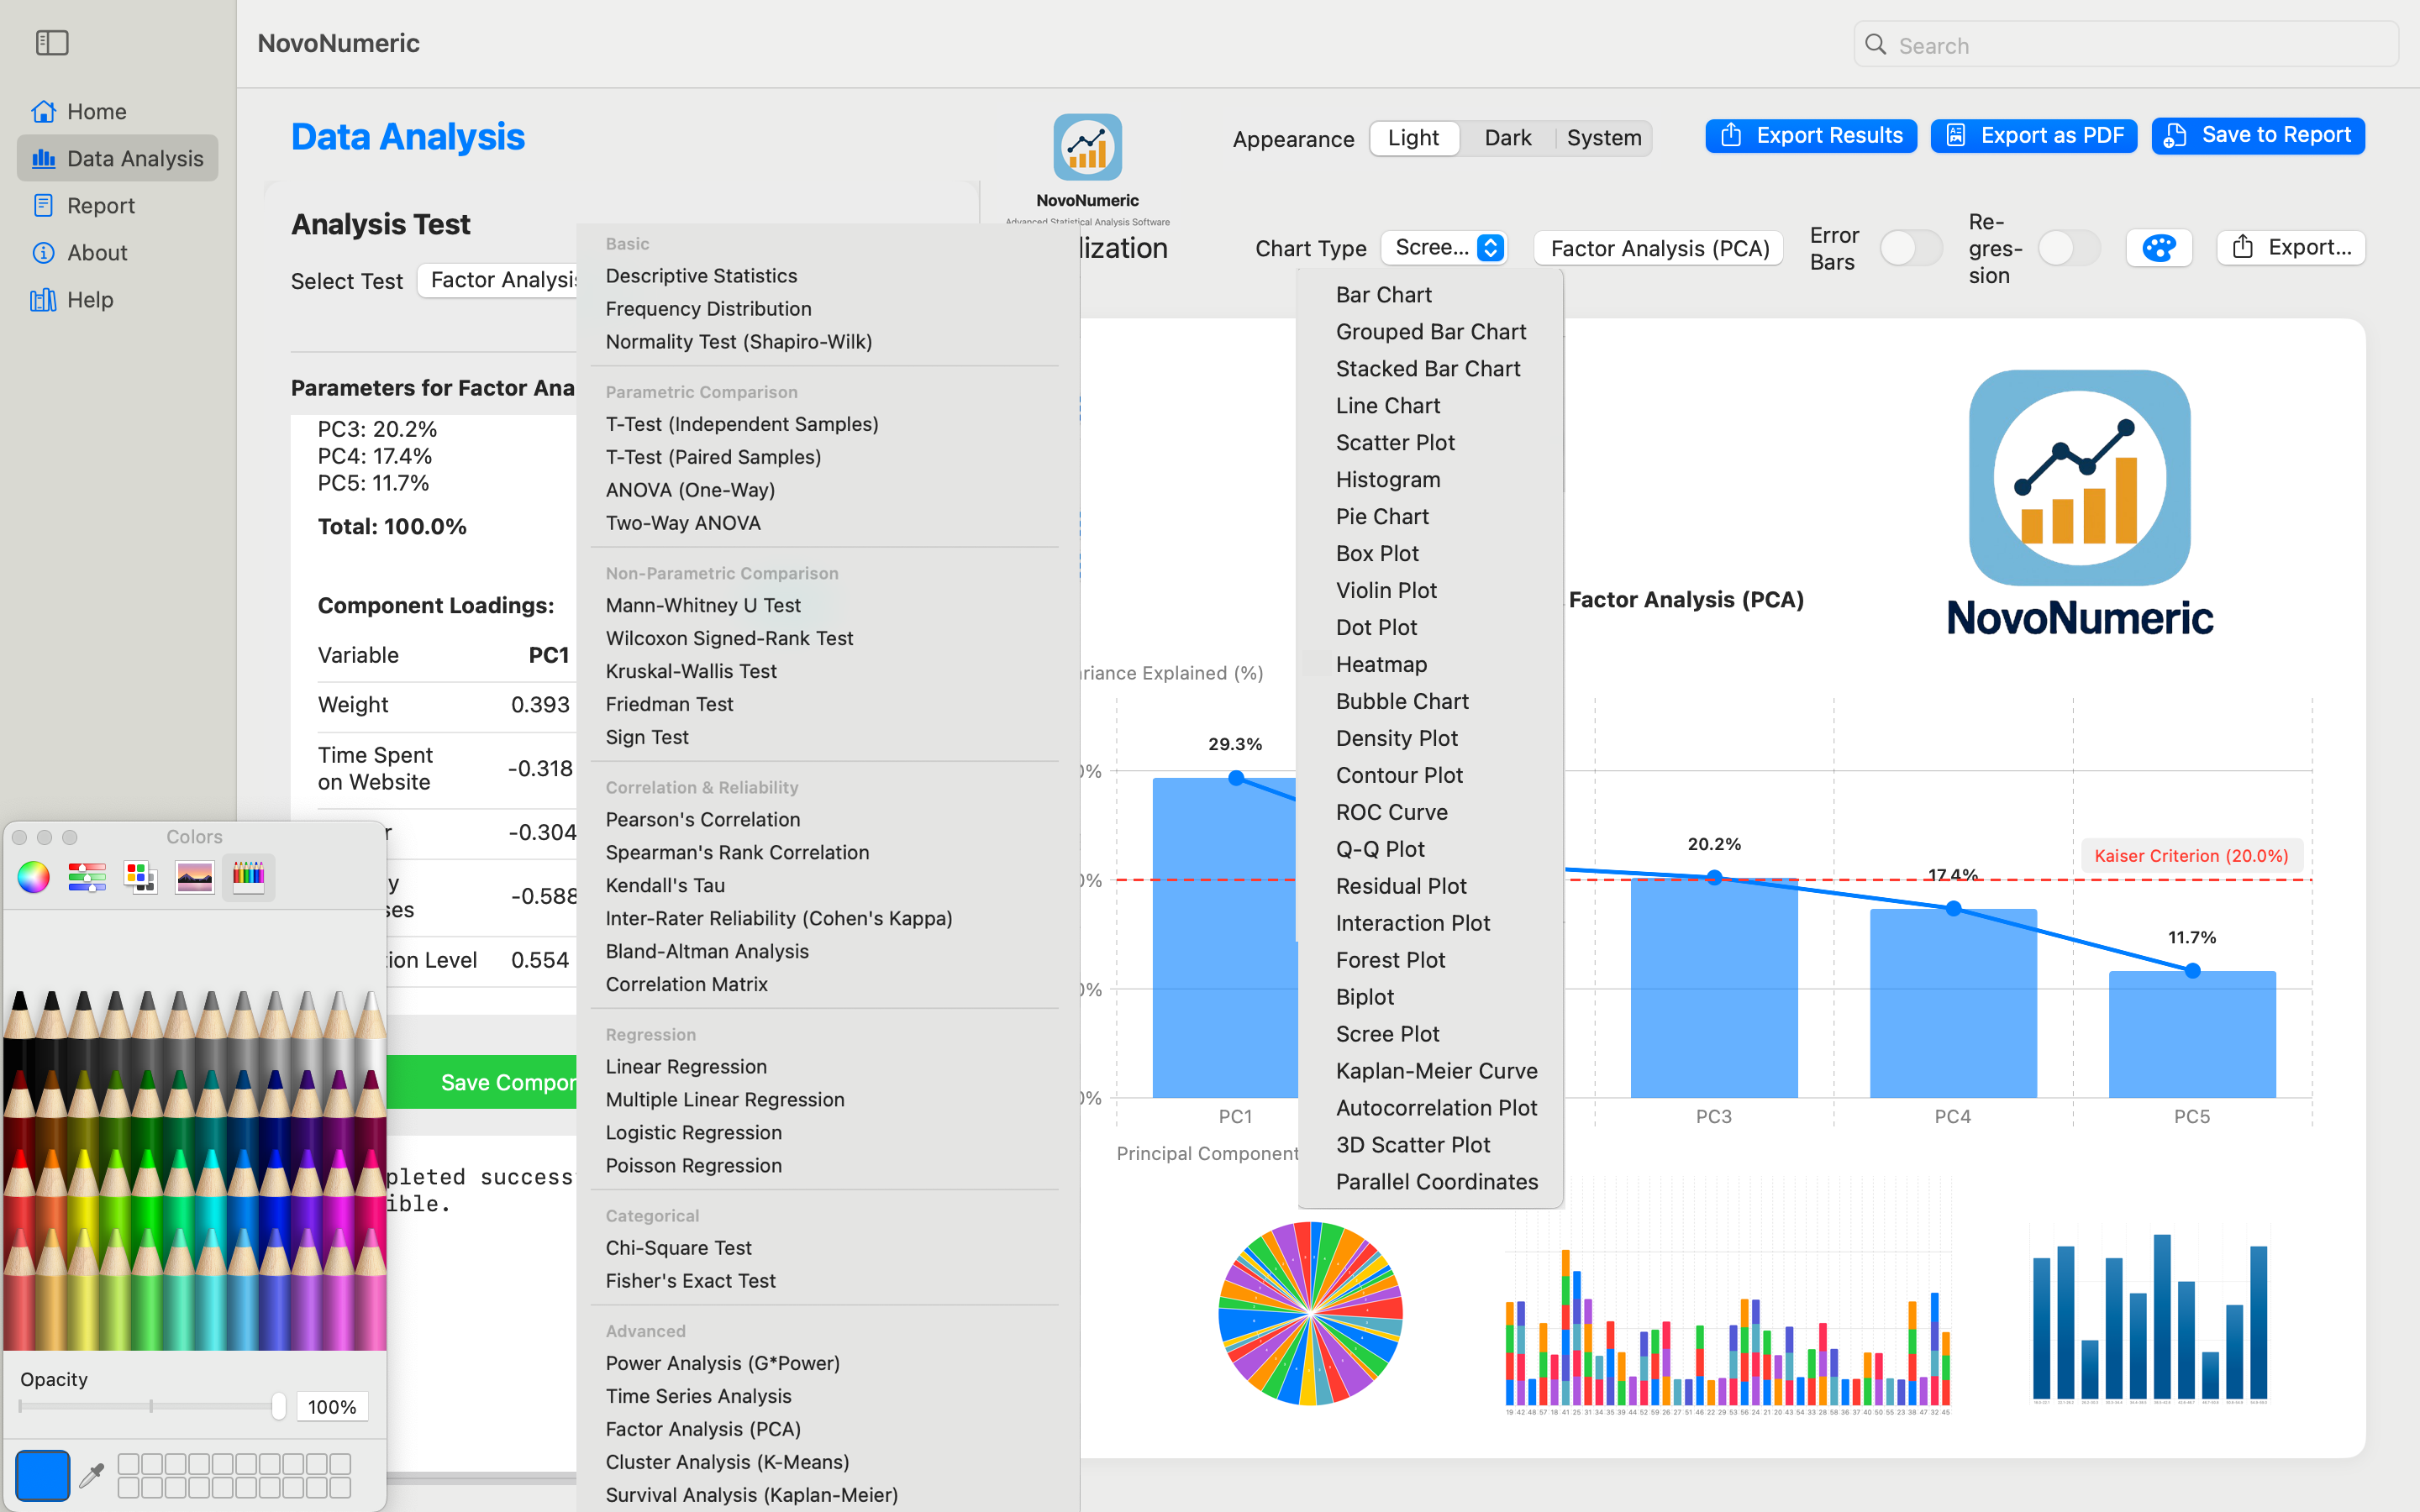Choose Heatmap from chart type list
Screen dimensions: 2420x1512
click(1381, 664)
